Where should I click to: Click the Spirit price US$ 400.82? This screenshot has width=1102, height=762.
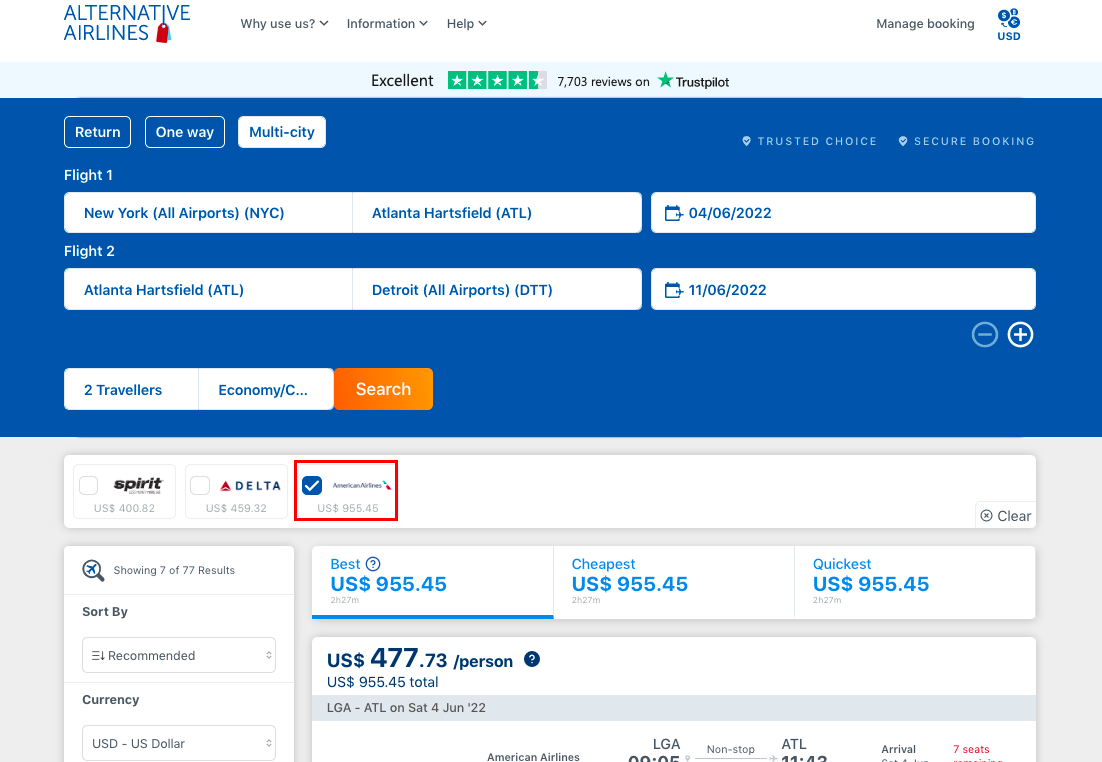point(124,508)
